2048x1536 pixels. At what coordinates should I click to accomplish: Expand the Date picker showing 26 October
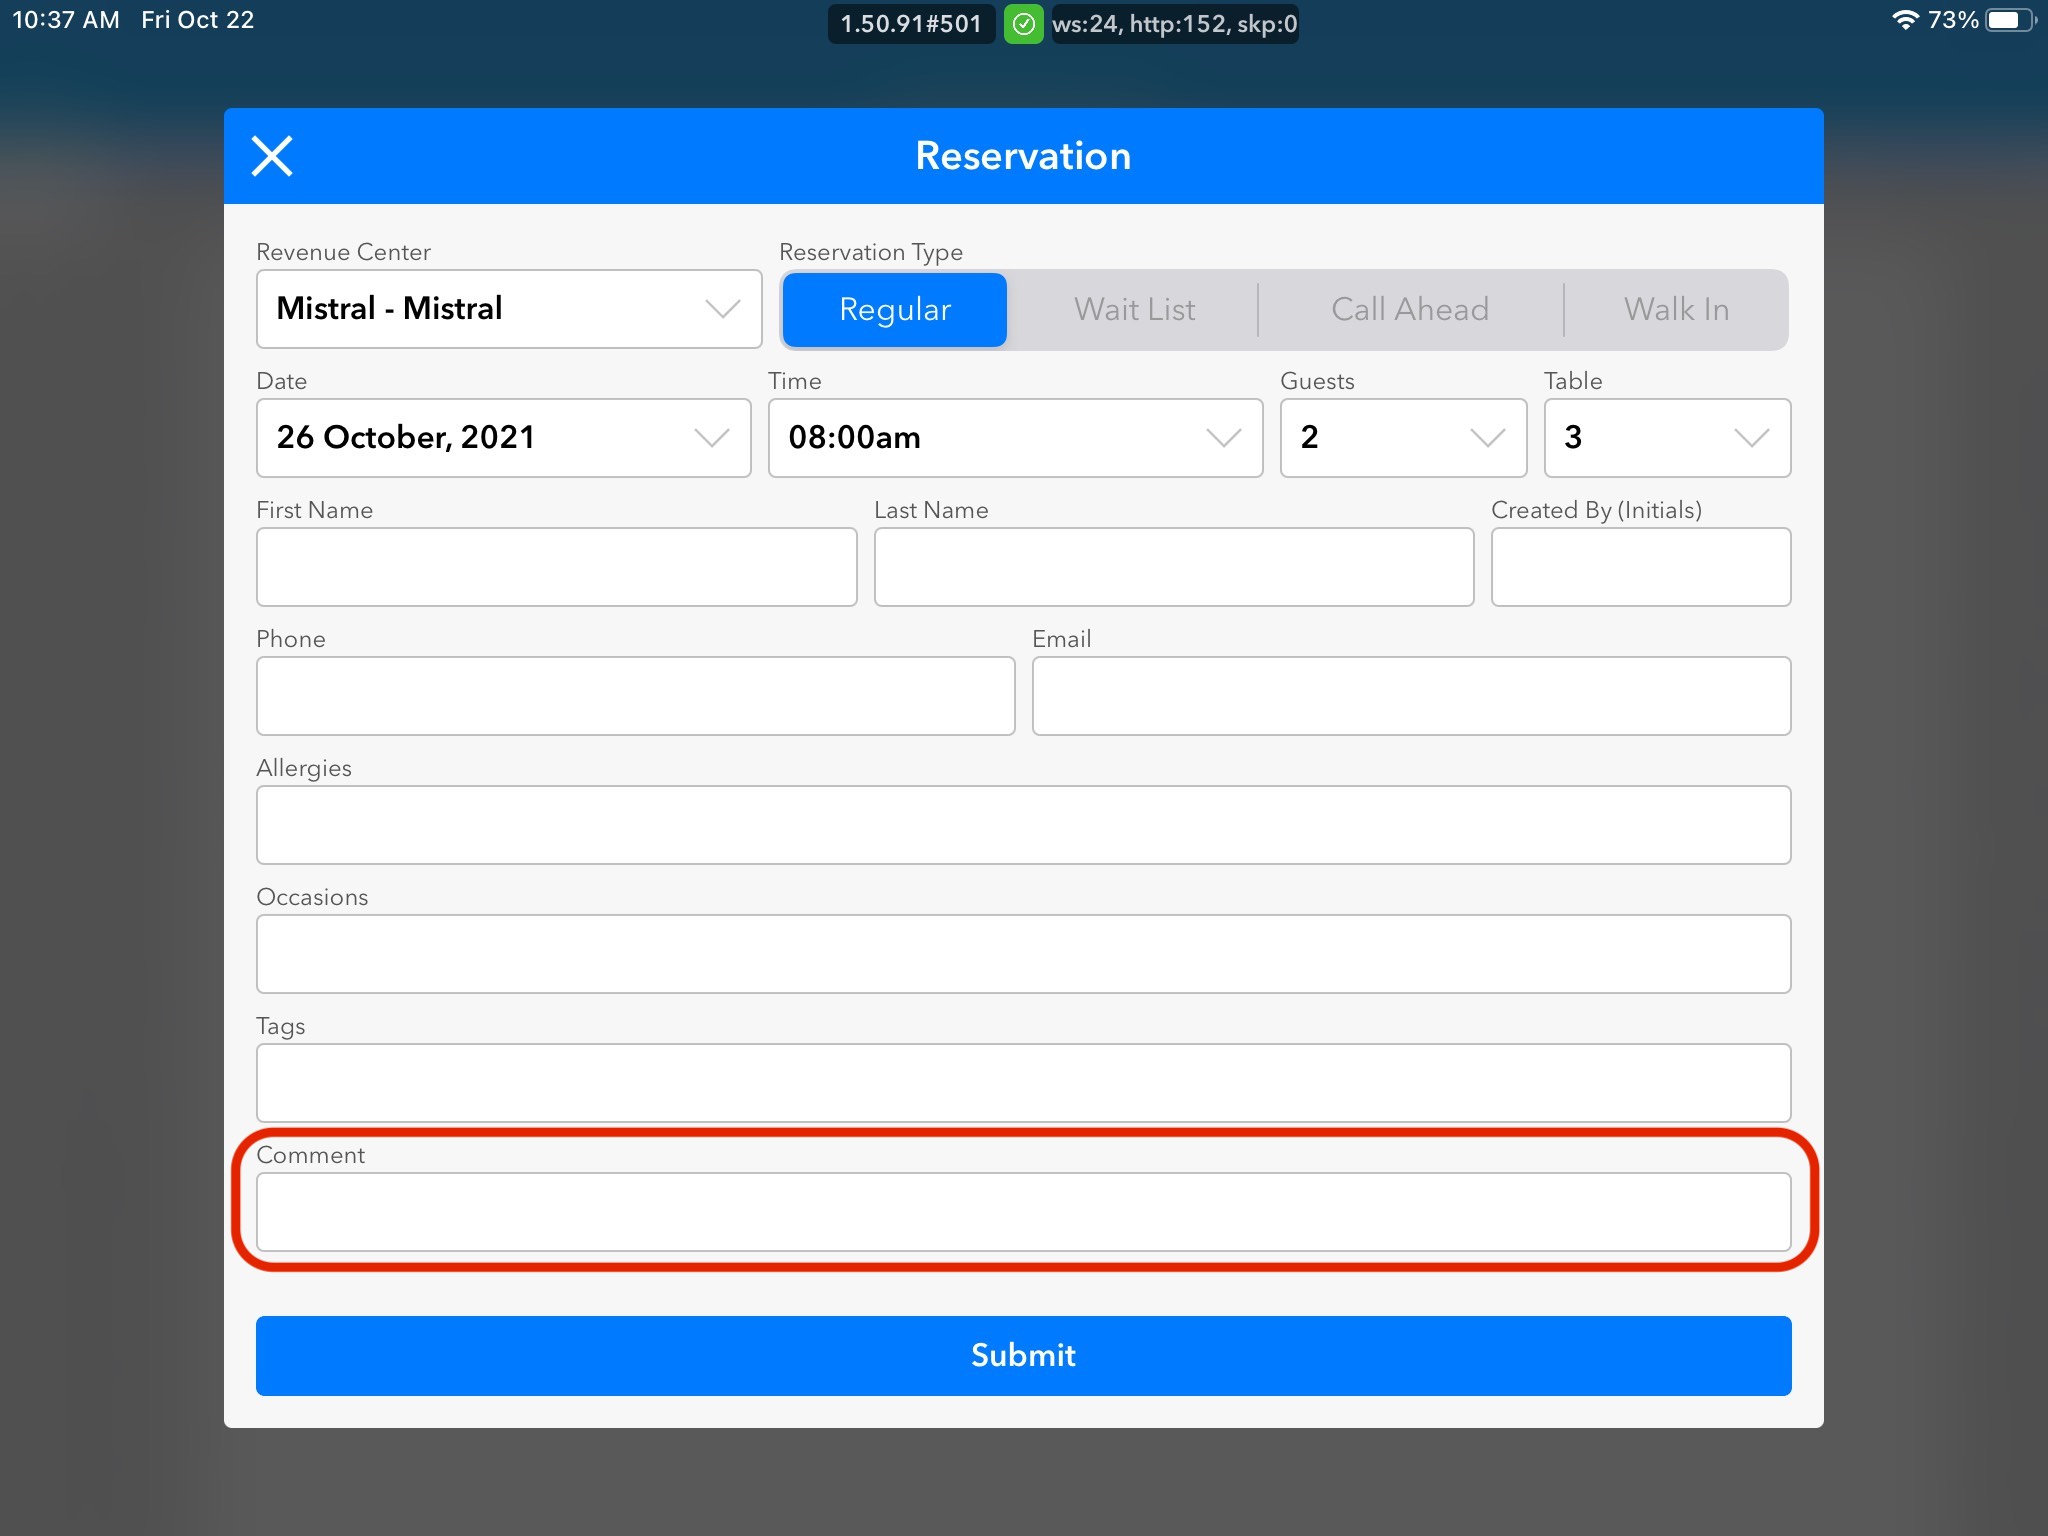click(503, 438)
